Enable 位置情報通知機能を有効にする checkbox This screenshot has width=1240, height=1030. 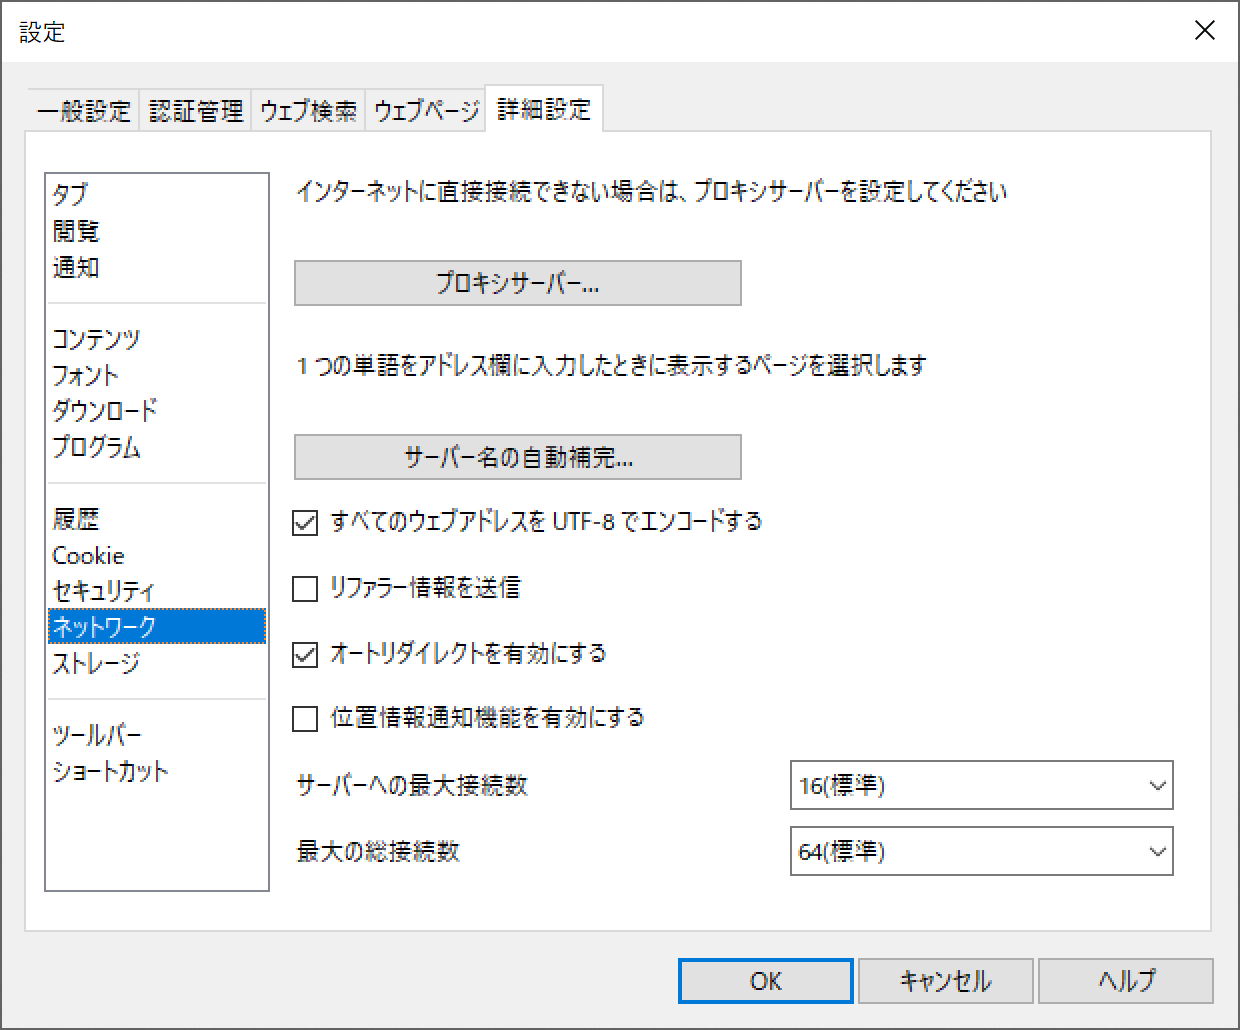tap(305, 719)
